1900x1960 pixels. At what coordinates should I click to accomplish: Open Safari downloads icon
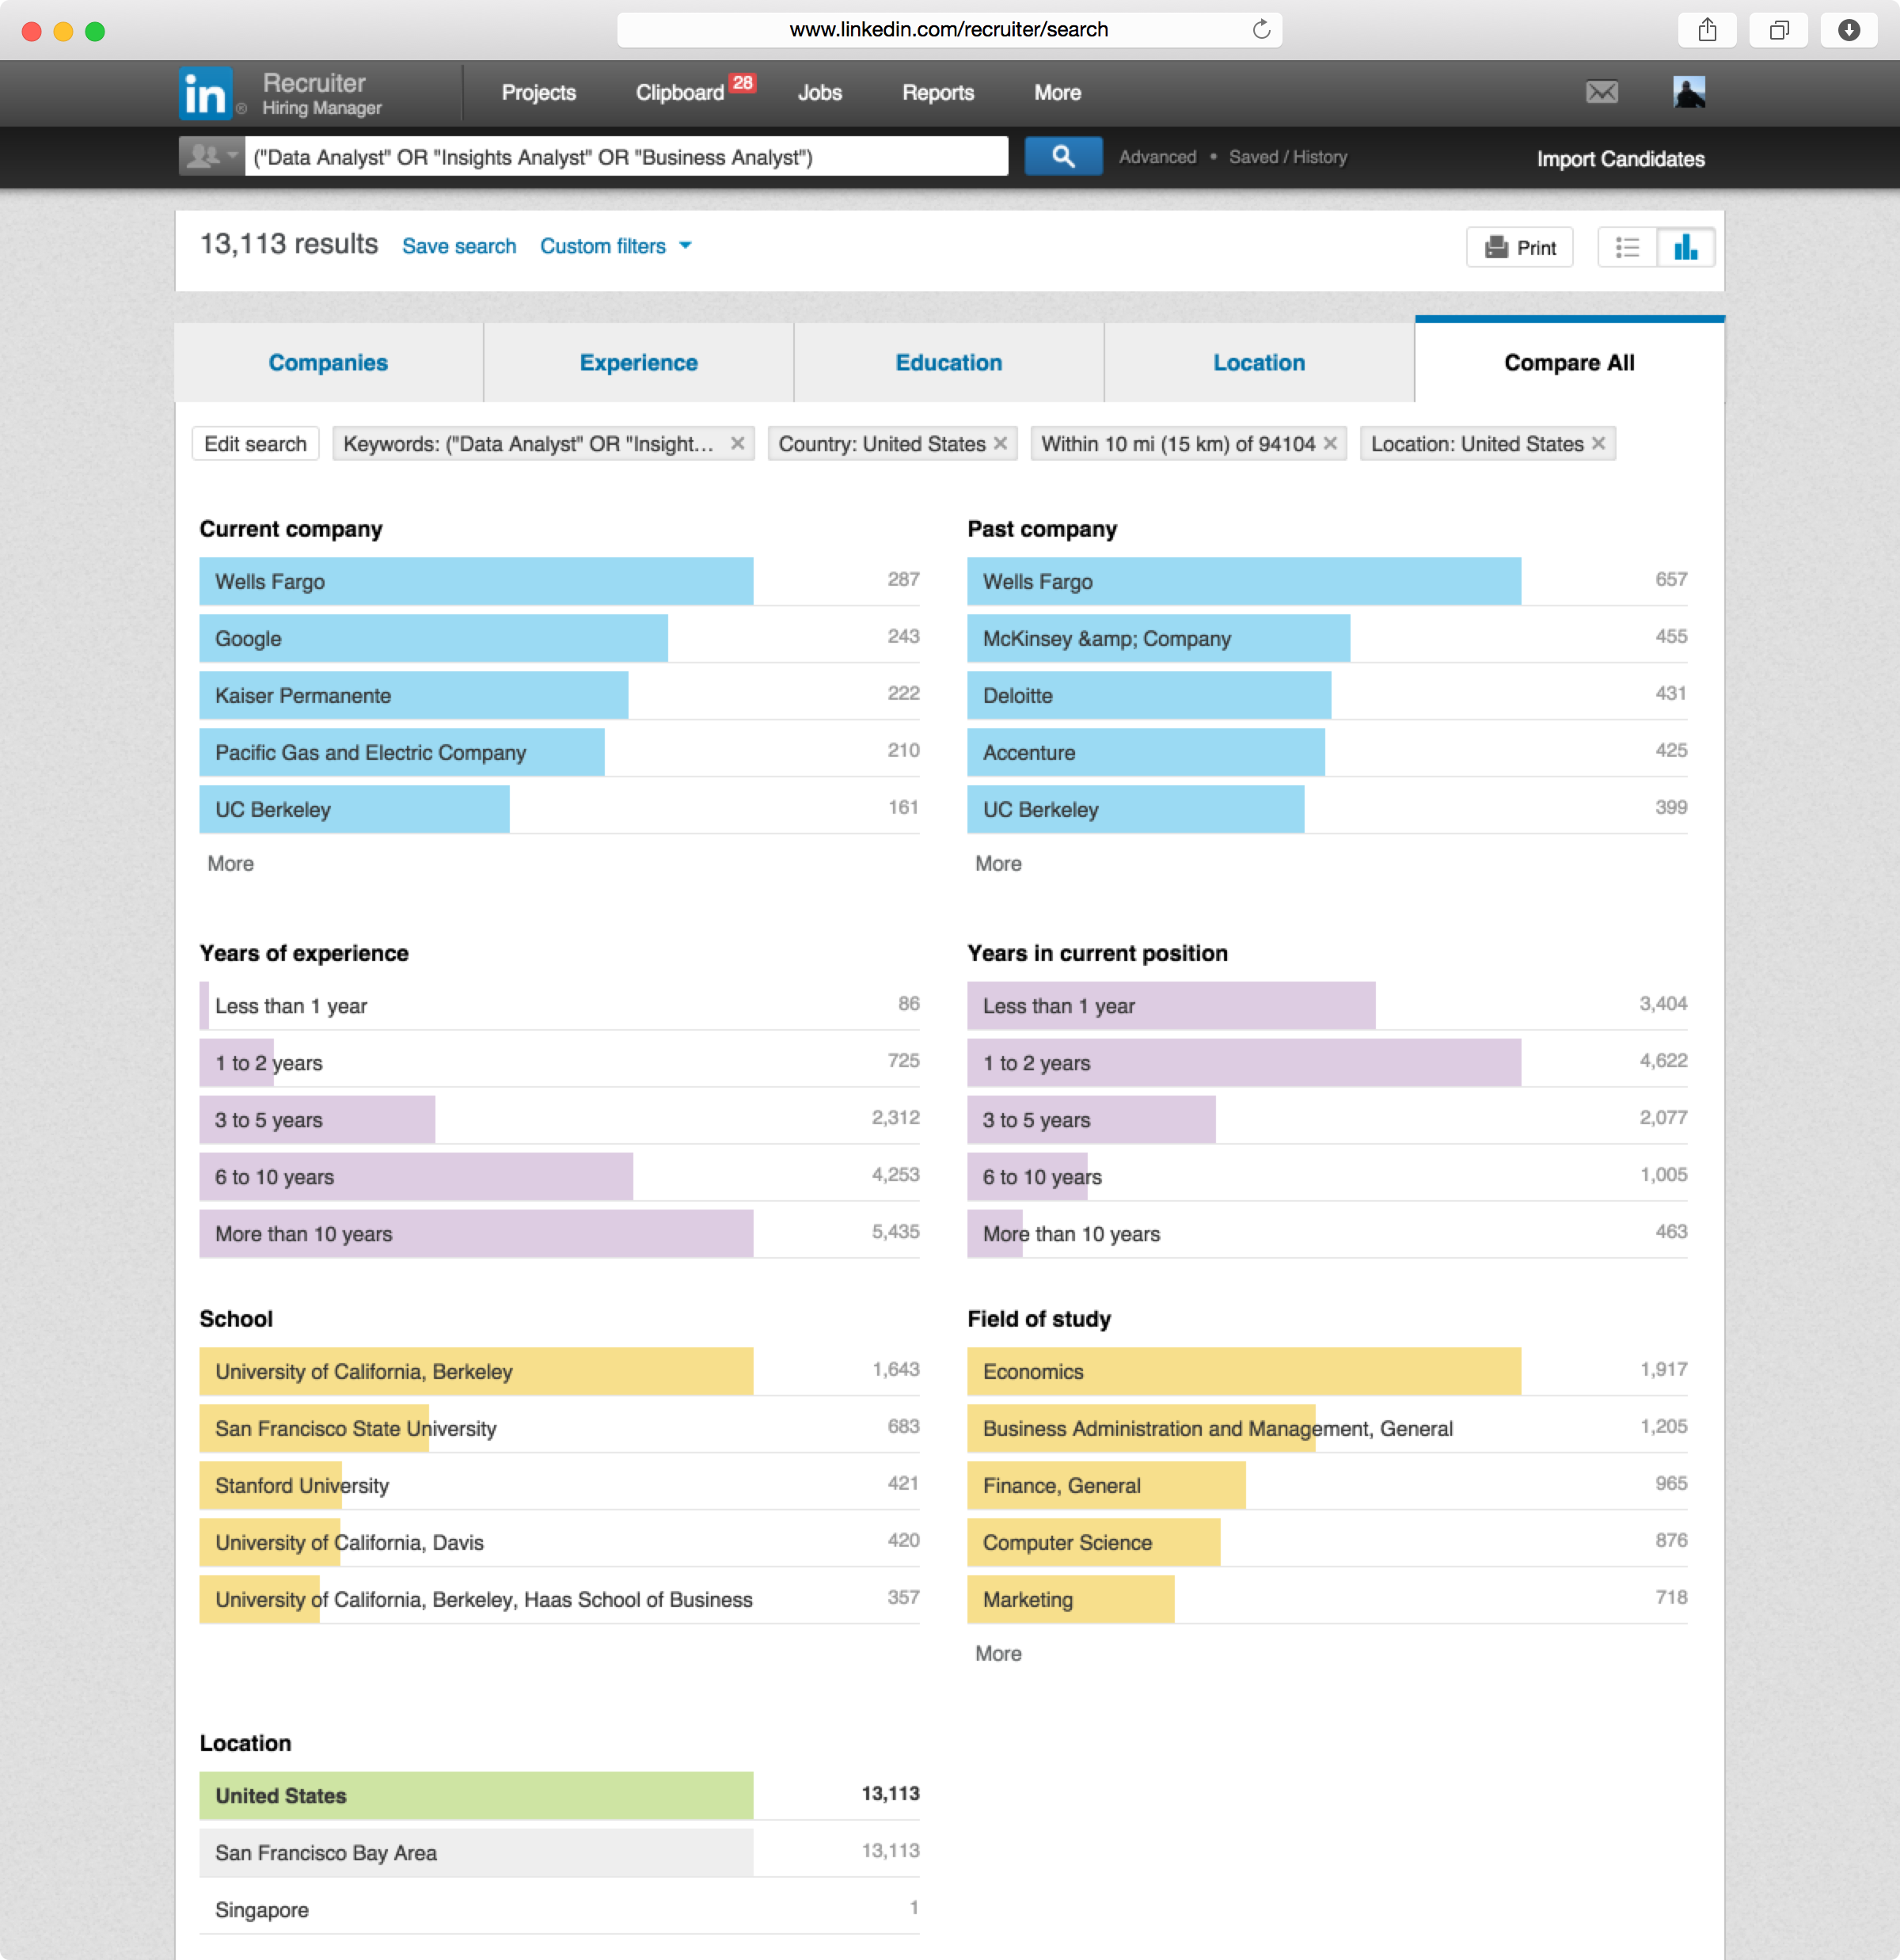(x=1848, y=30)
